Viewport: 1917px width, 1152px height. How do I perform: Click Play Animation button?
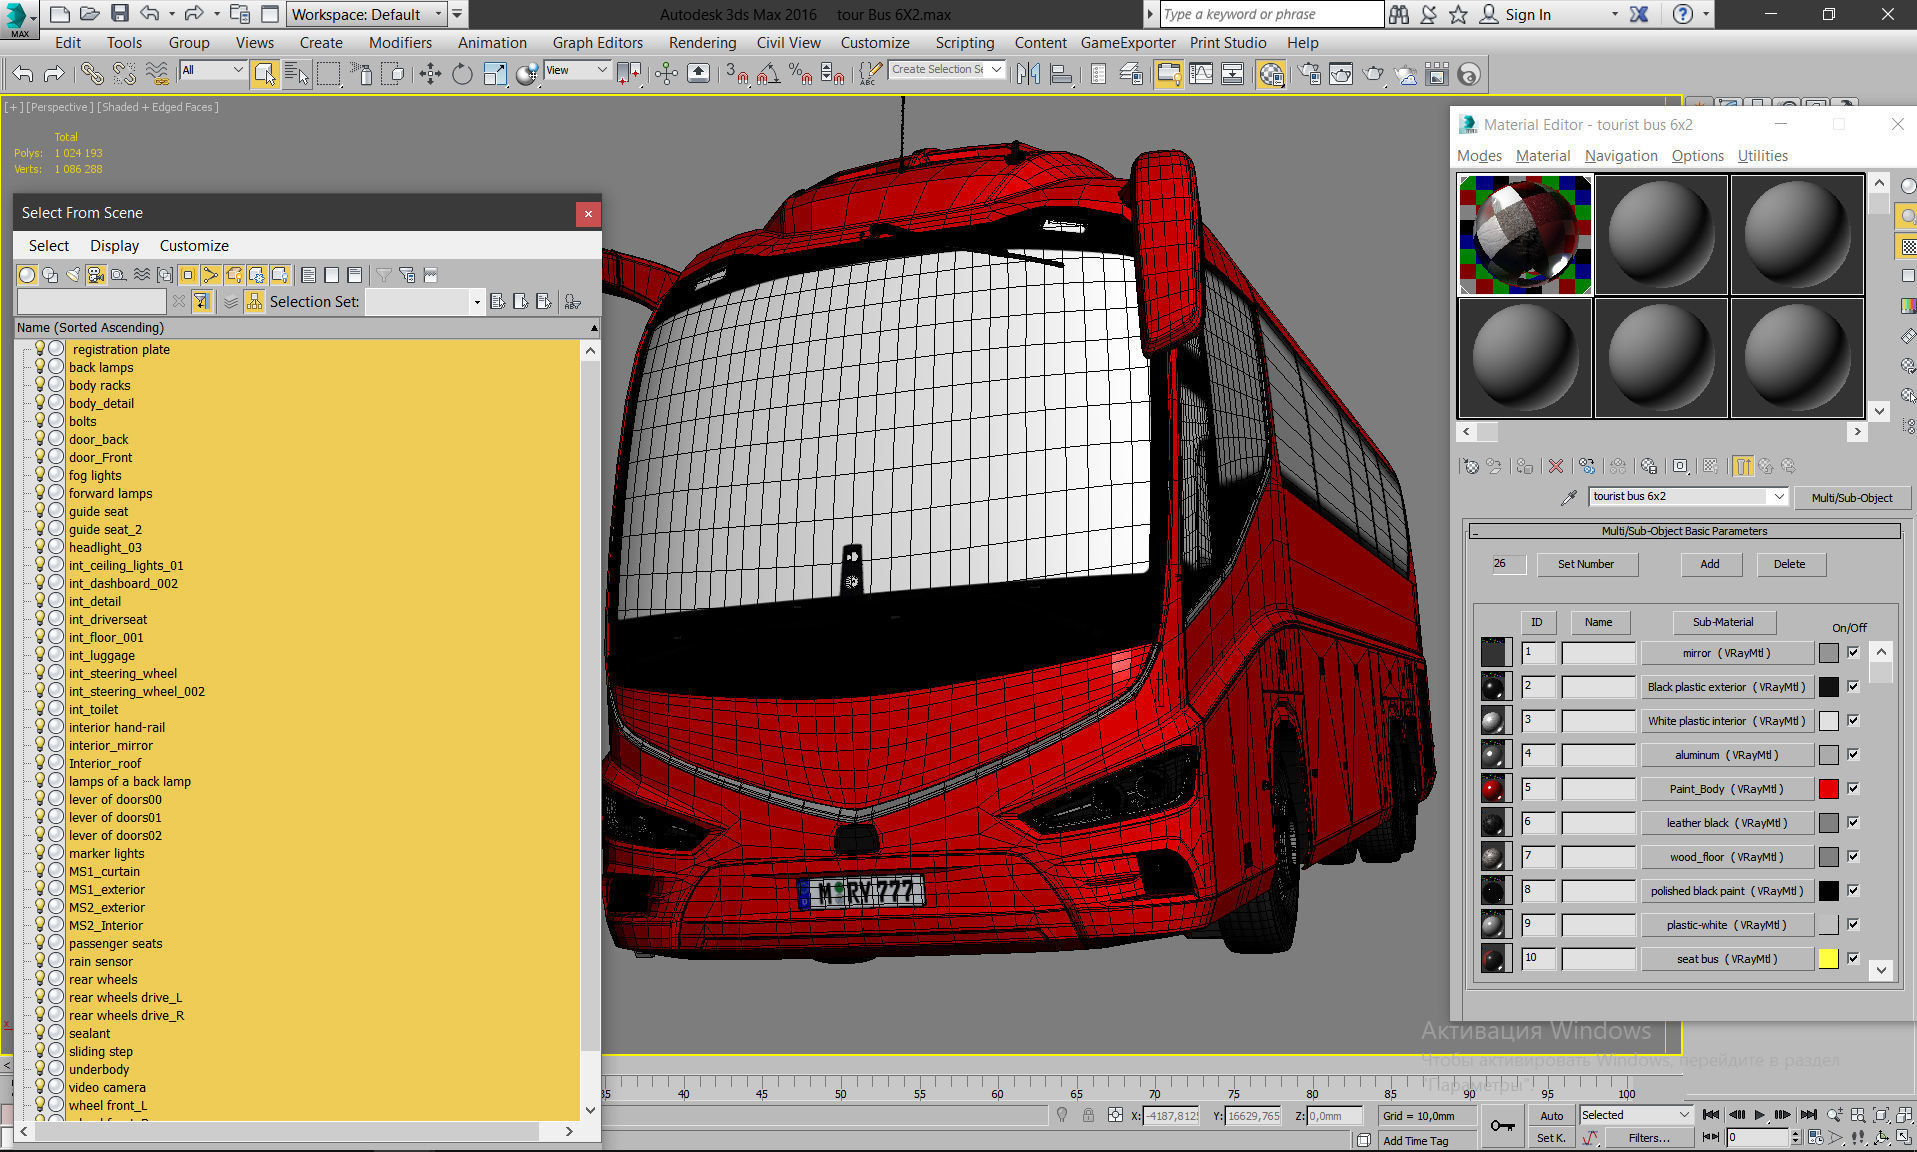1760,1115
